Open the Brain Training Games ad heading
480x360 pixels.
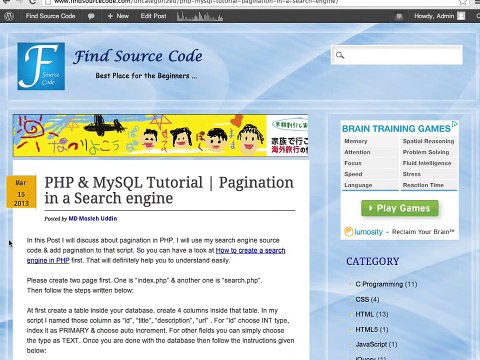tap(396, 129)
